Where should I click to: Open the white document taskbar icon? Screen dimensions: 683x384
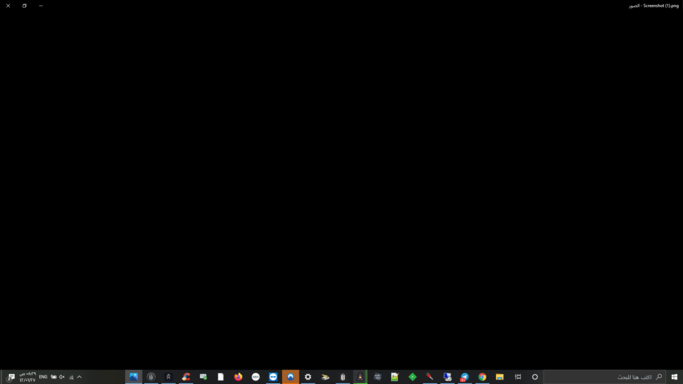(221, 377)
